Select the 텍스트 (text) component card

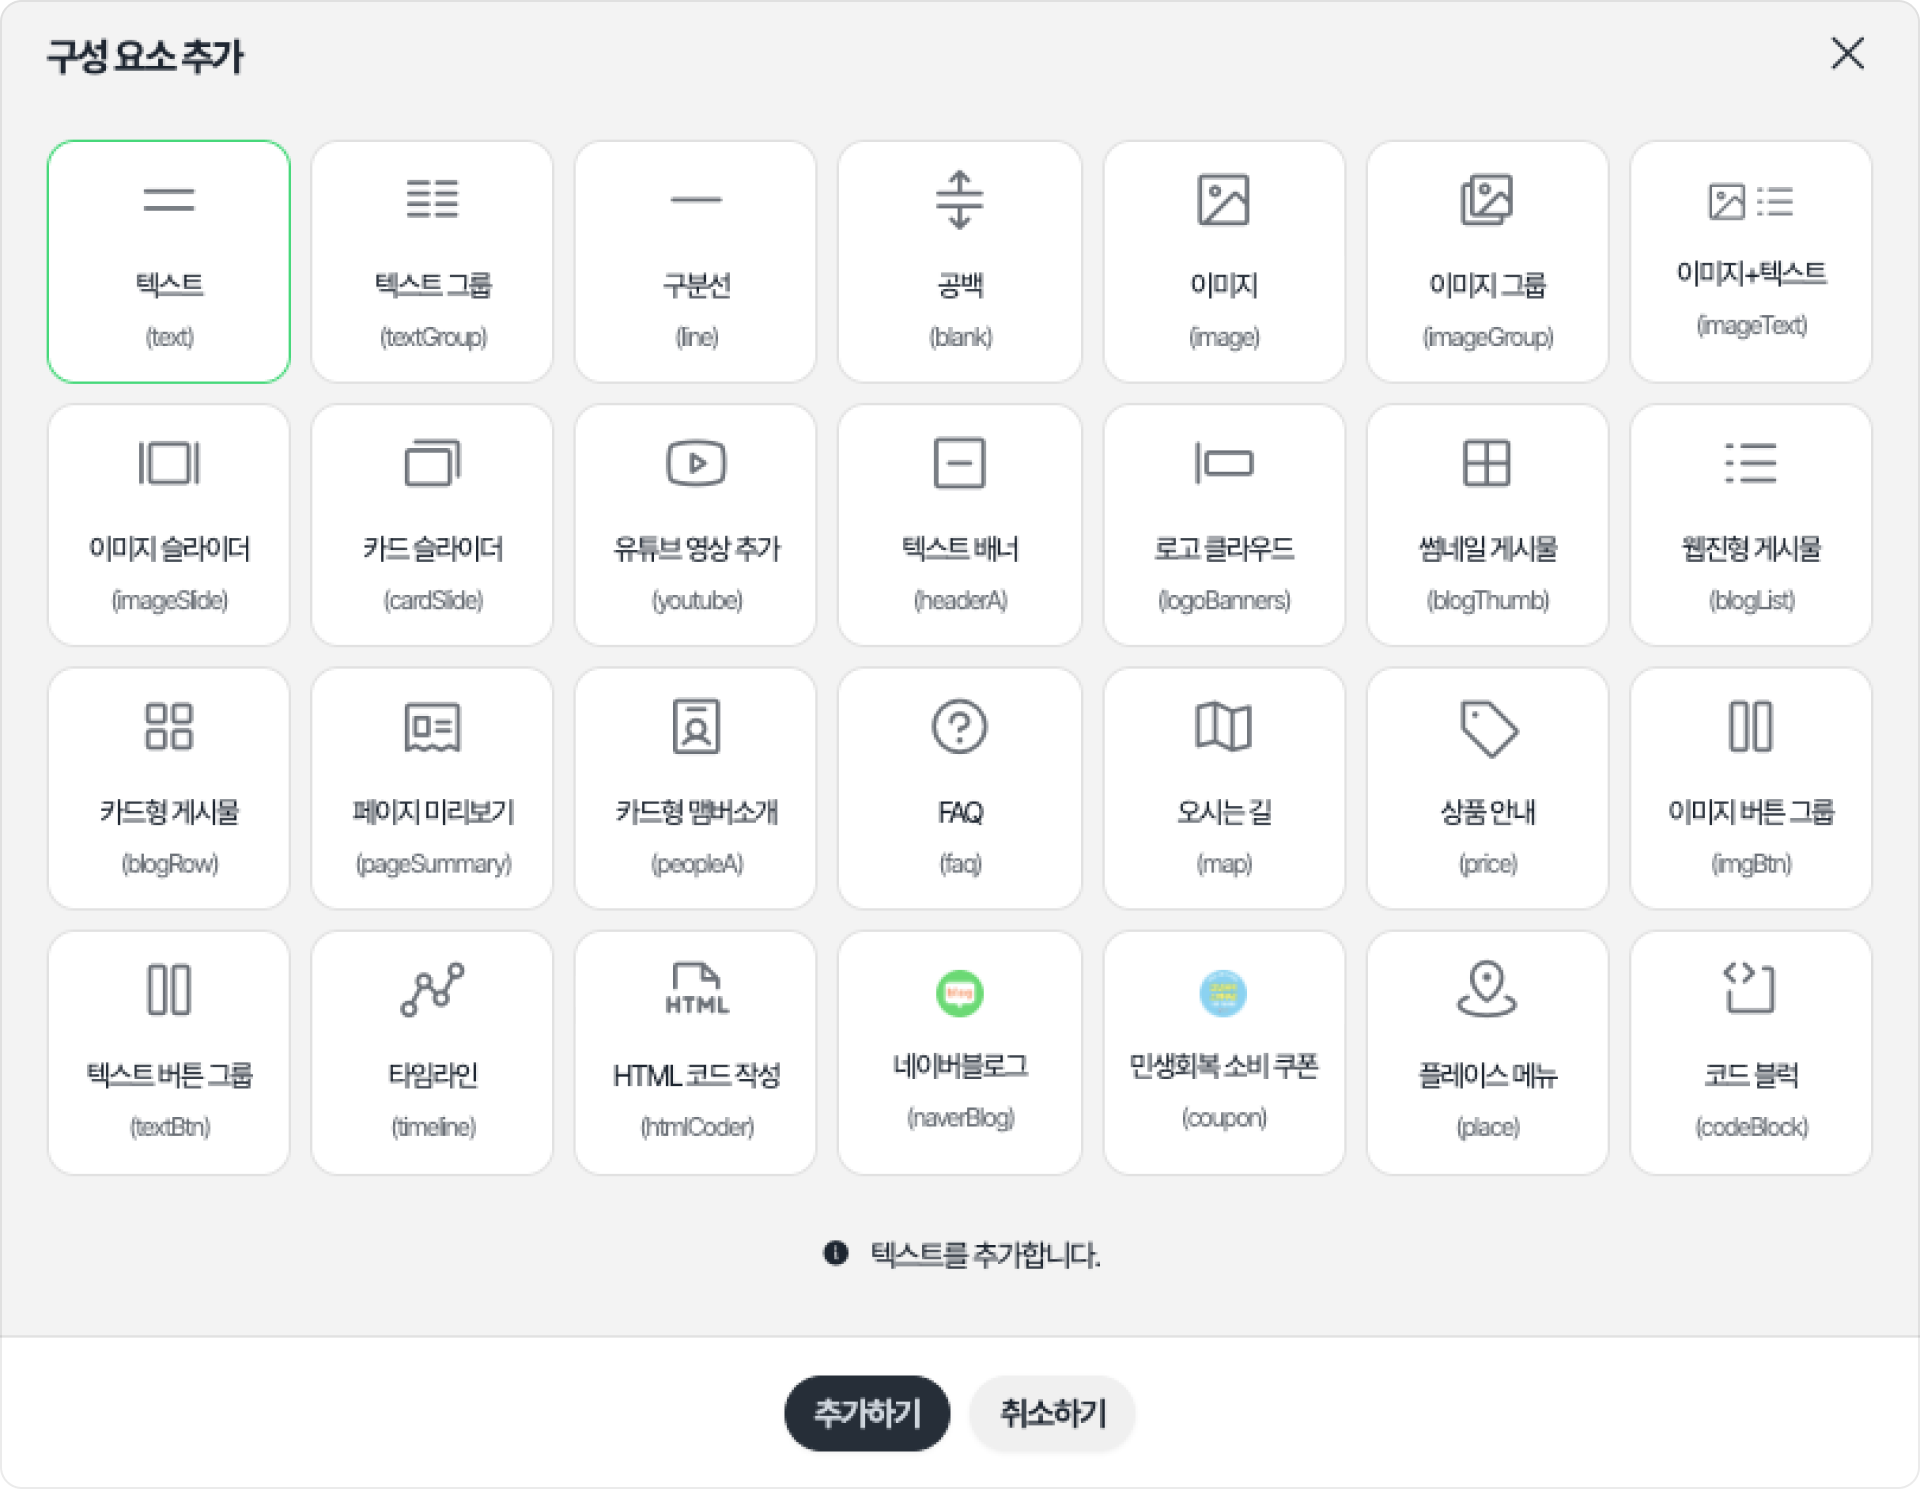coord(168,261)
